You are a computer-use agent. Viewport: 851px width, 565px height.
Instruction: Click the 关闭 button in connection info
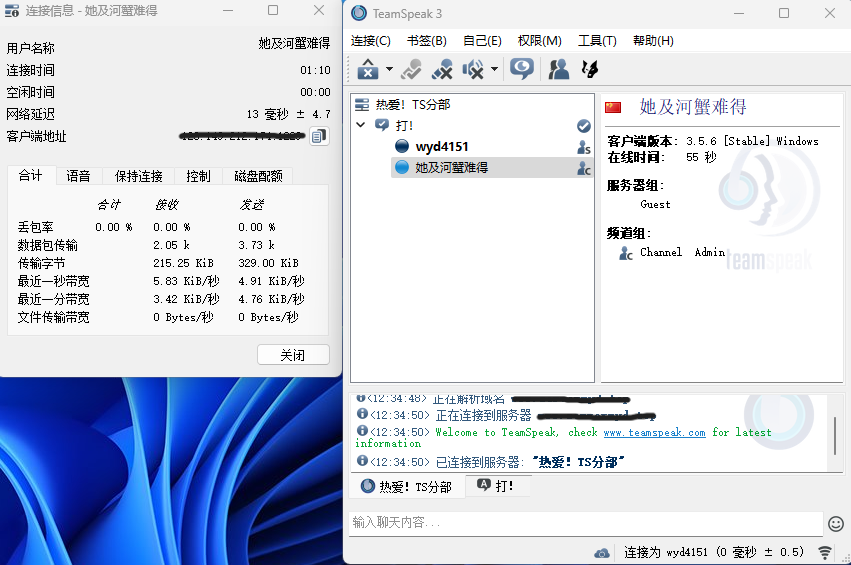tap(293, 355)
